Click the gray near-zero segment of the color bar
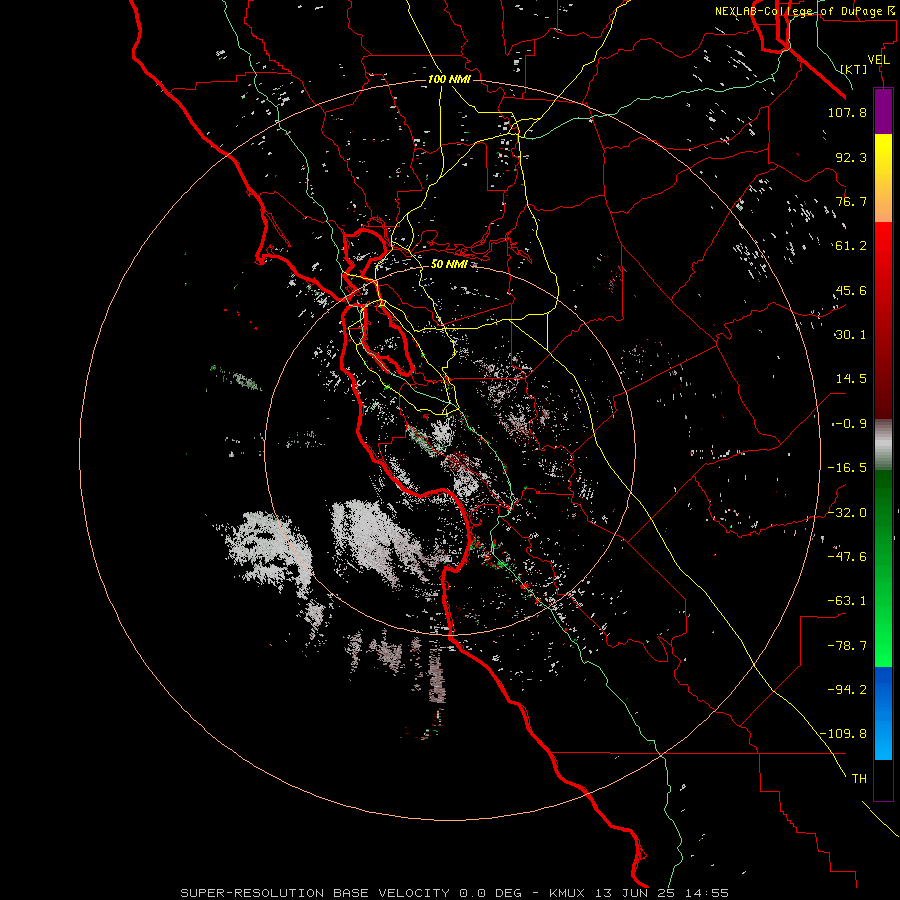Image resolution: width=900 pixels, height=900 pixels. (x=883, y=445)
